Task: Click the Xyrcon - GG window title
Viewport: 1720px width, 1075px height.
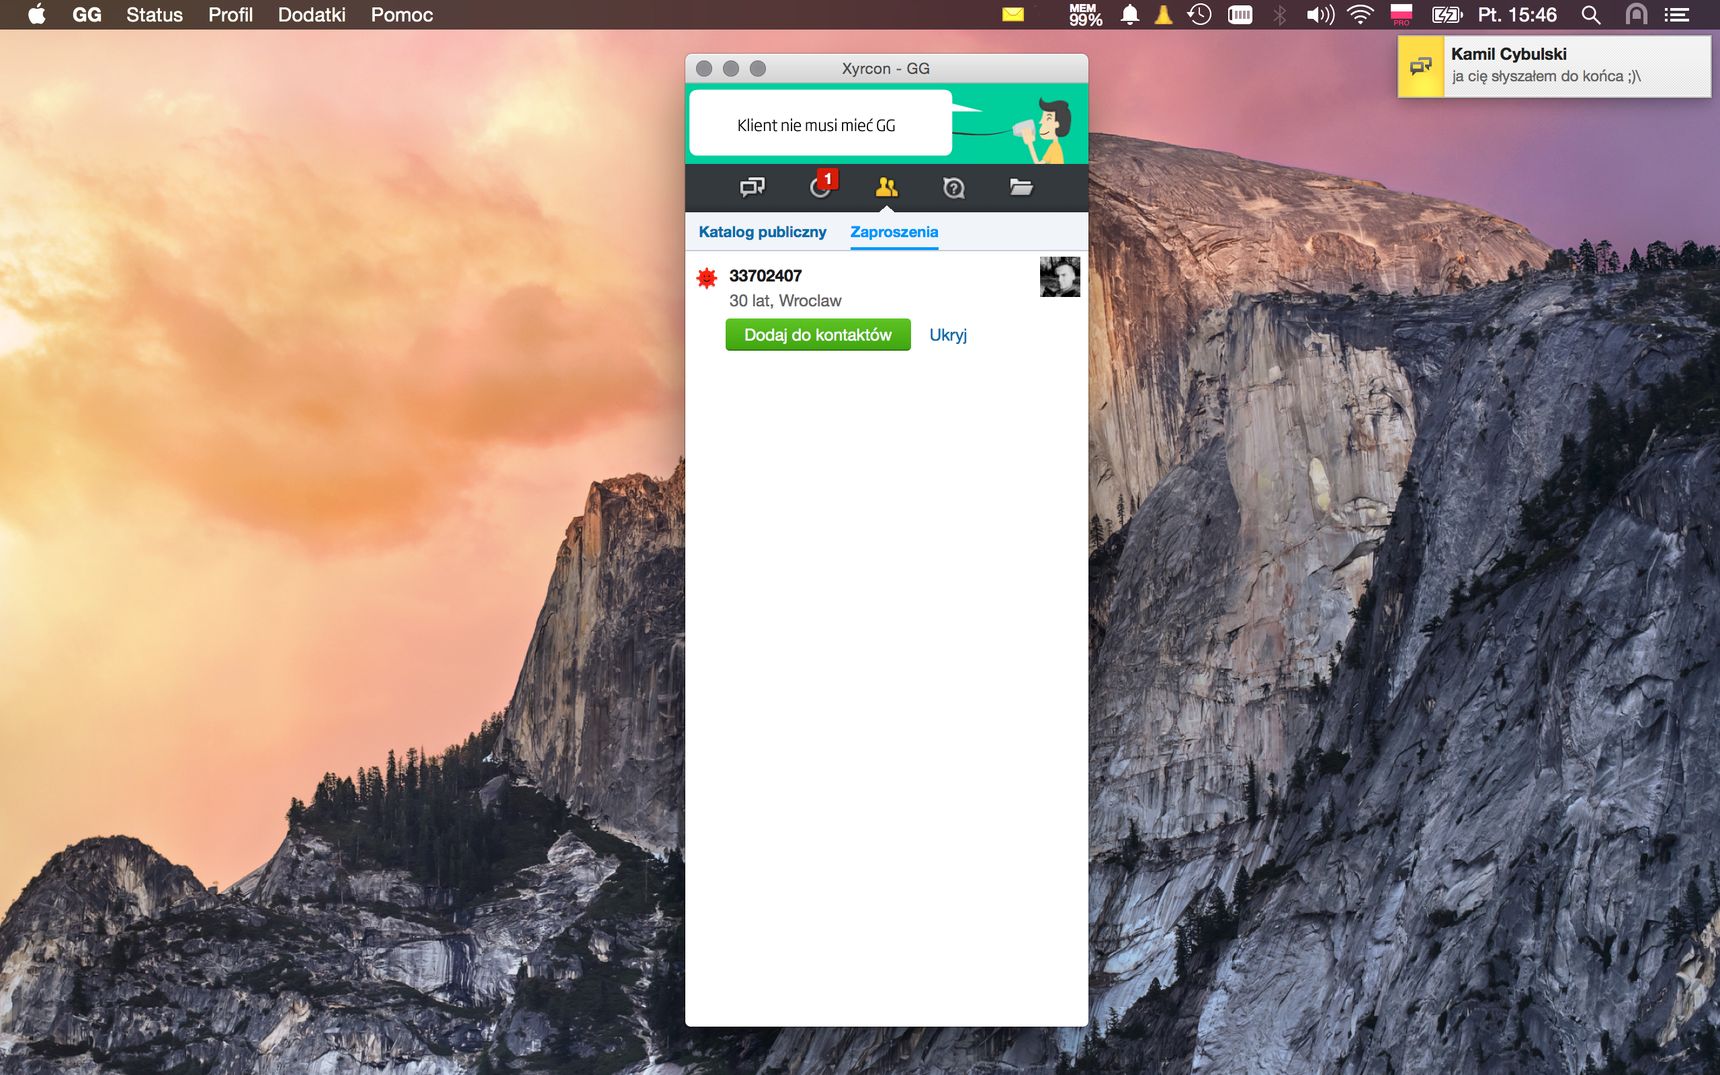Action: 886,68
